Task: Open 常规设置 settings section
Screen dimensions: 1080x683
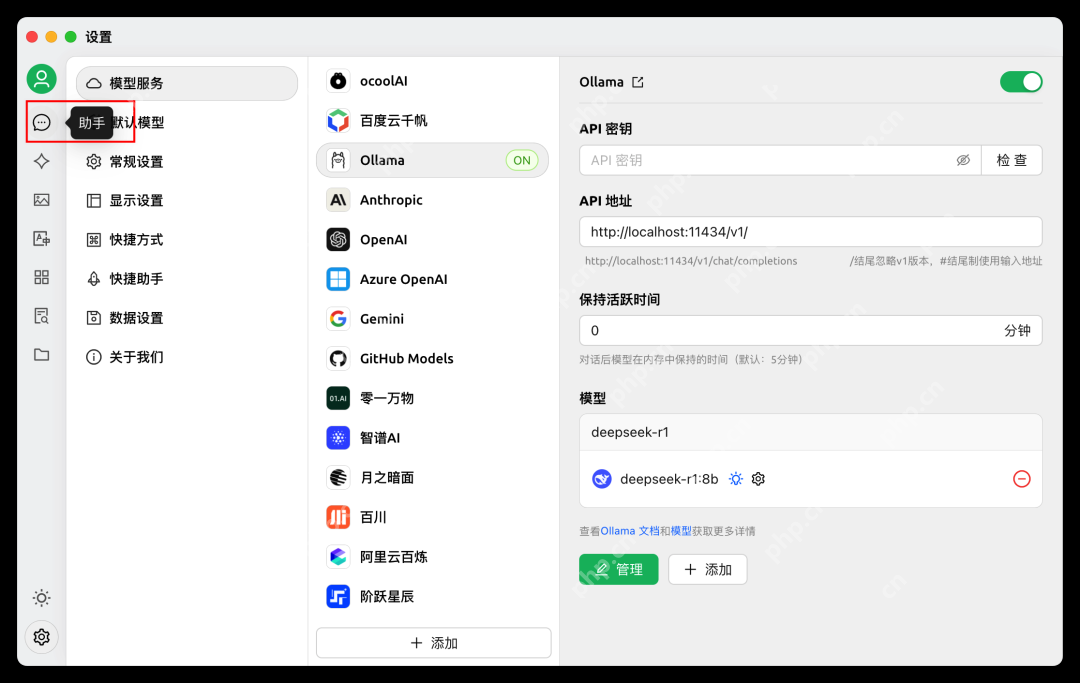Action: 187,162
